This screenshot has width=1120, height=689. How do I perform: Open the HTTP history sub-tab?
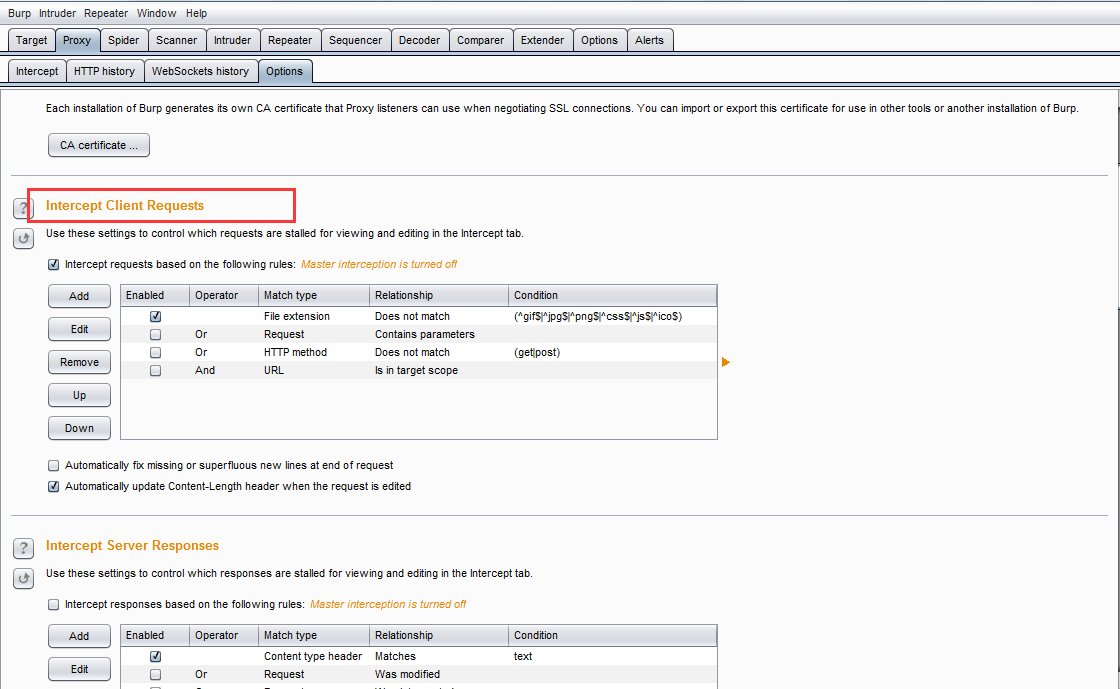[104, 71]
